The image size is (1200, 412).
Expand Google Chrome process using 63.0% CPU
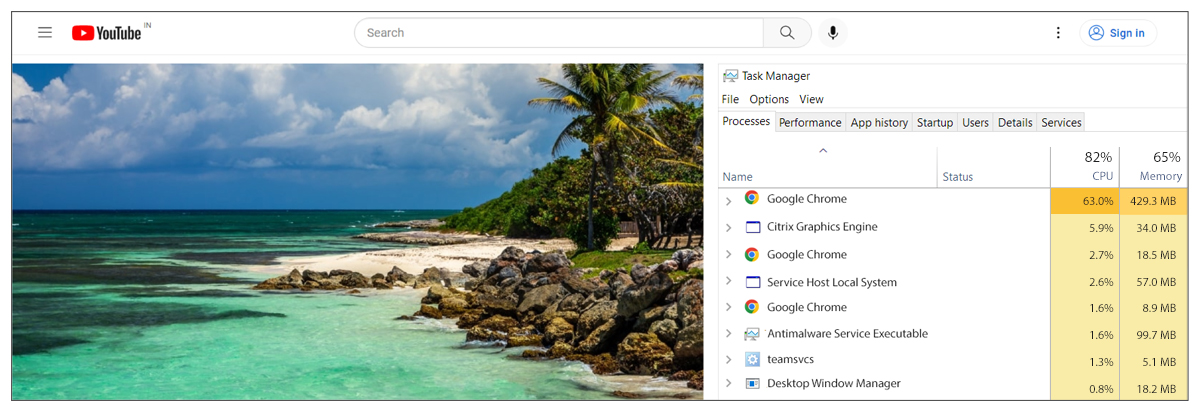click(728, 201)
